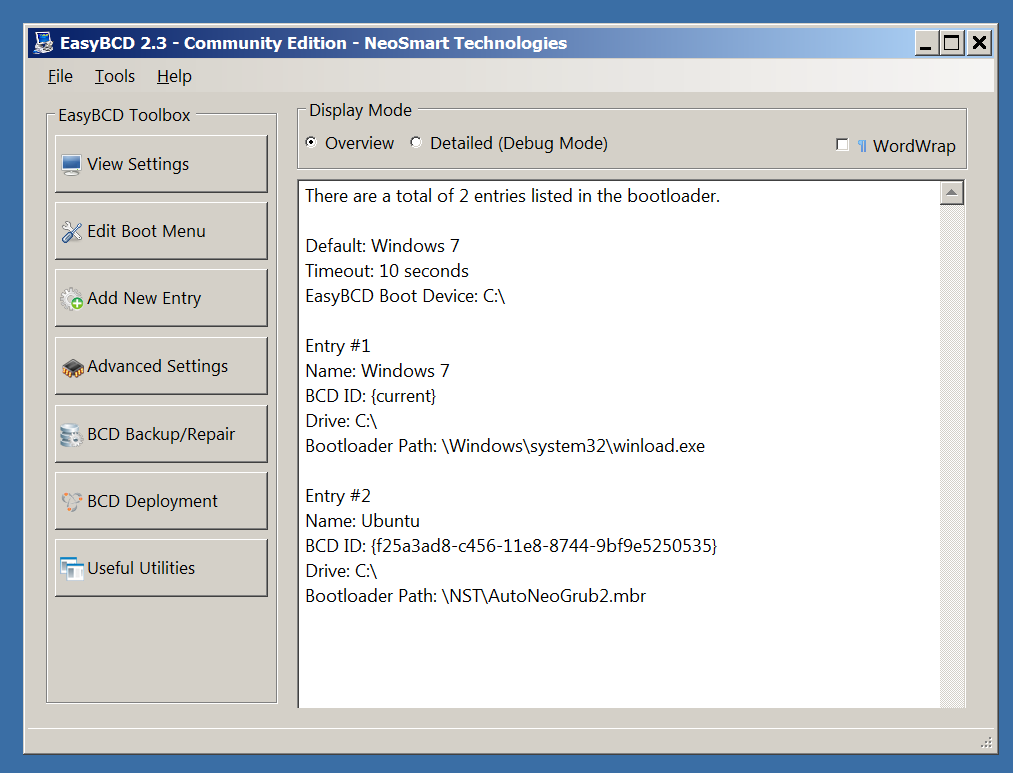The image size is (1013, 773).
Task: Click the BCD Deployment icon
Action: pos(71,502)
